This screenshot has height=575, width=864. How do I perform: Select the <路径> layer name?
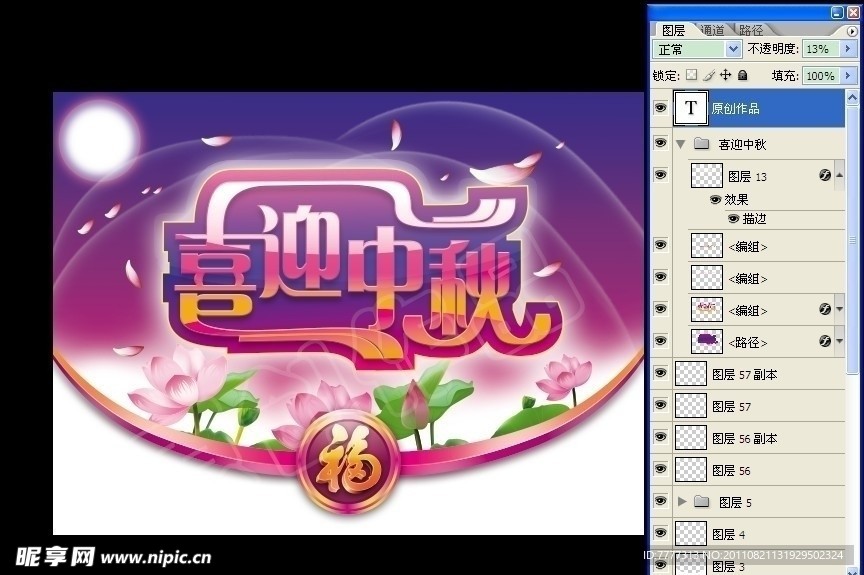(748, 343)
